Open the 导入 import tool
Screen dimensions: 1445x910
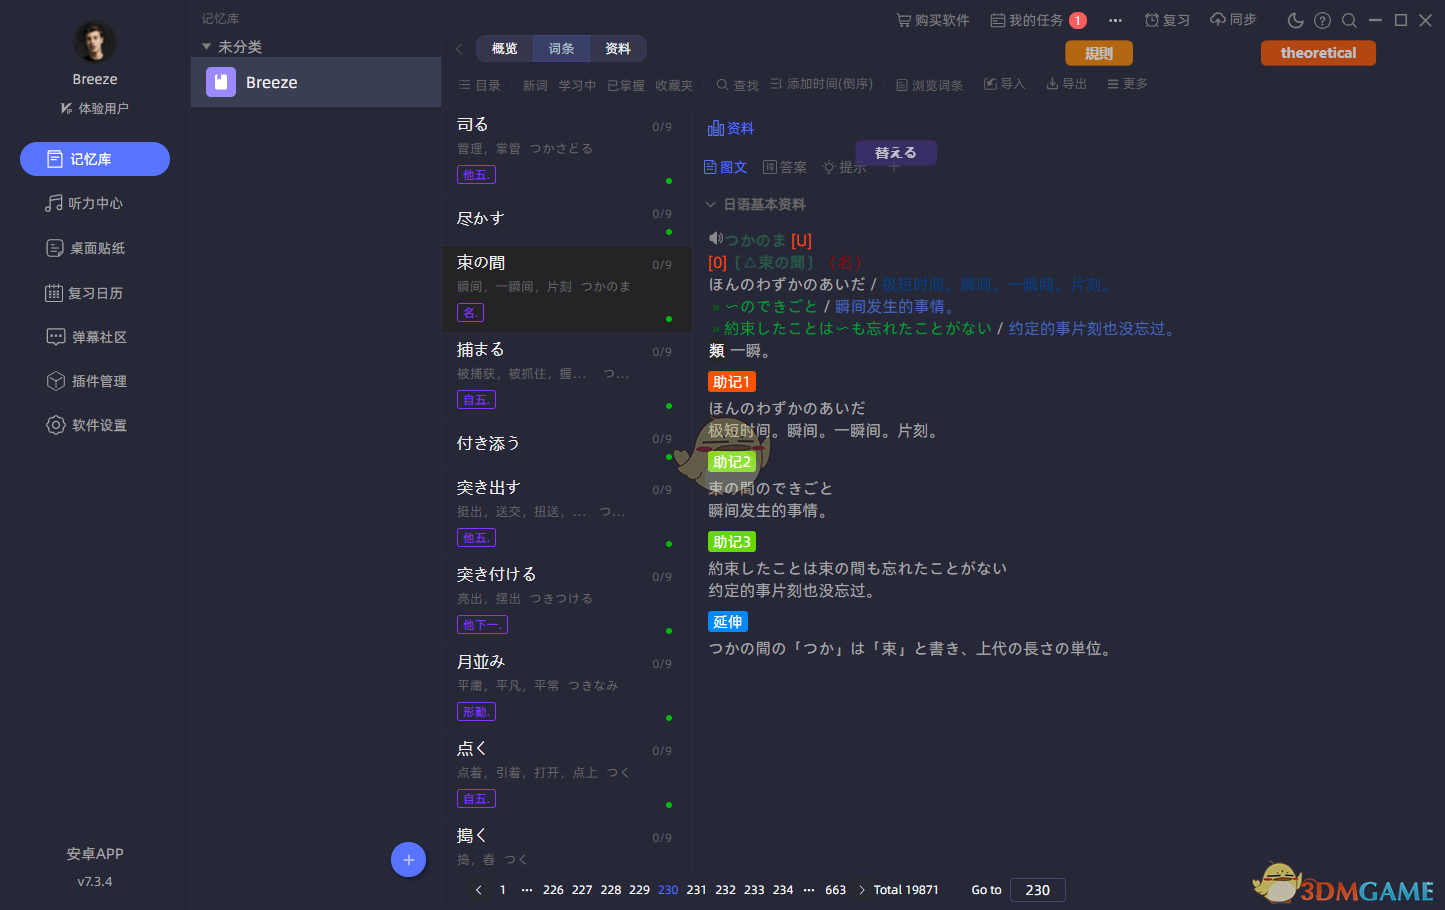pos(1004,84)
